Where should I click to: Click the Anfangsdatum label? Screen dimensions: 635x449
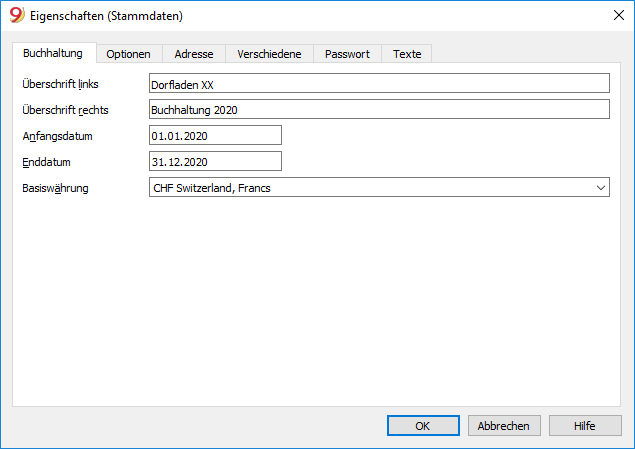(x=58, y=136)
